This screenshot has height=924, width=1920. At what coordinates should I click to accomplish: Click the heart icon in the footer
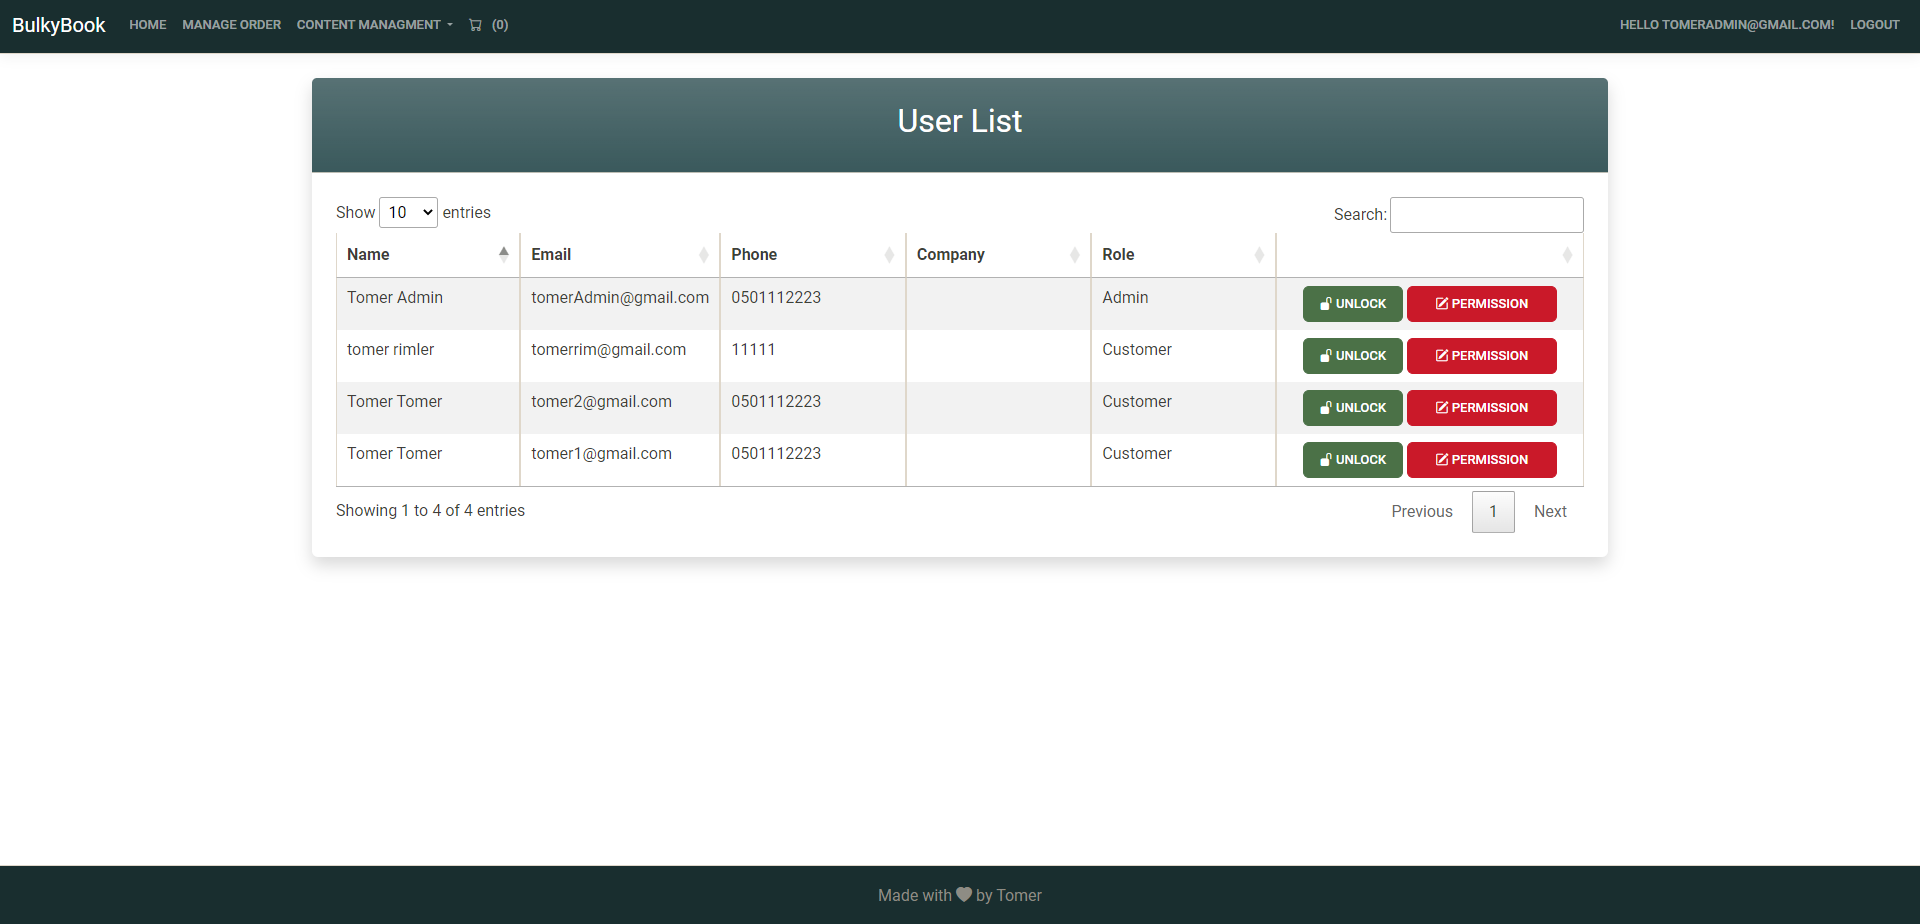(x=963, y=894)
